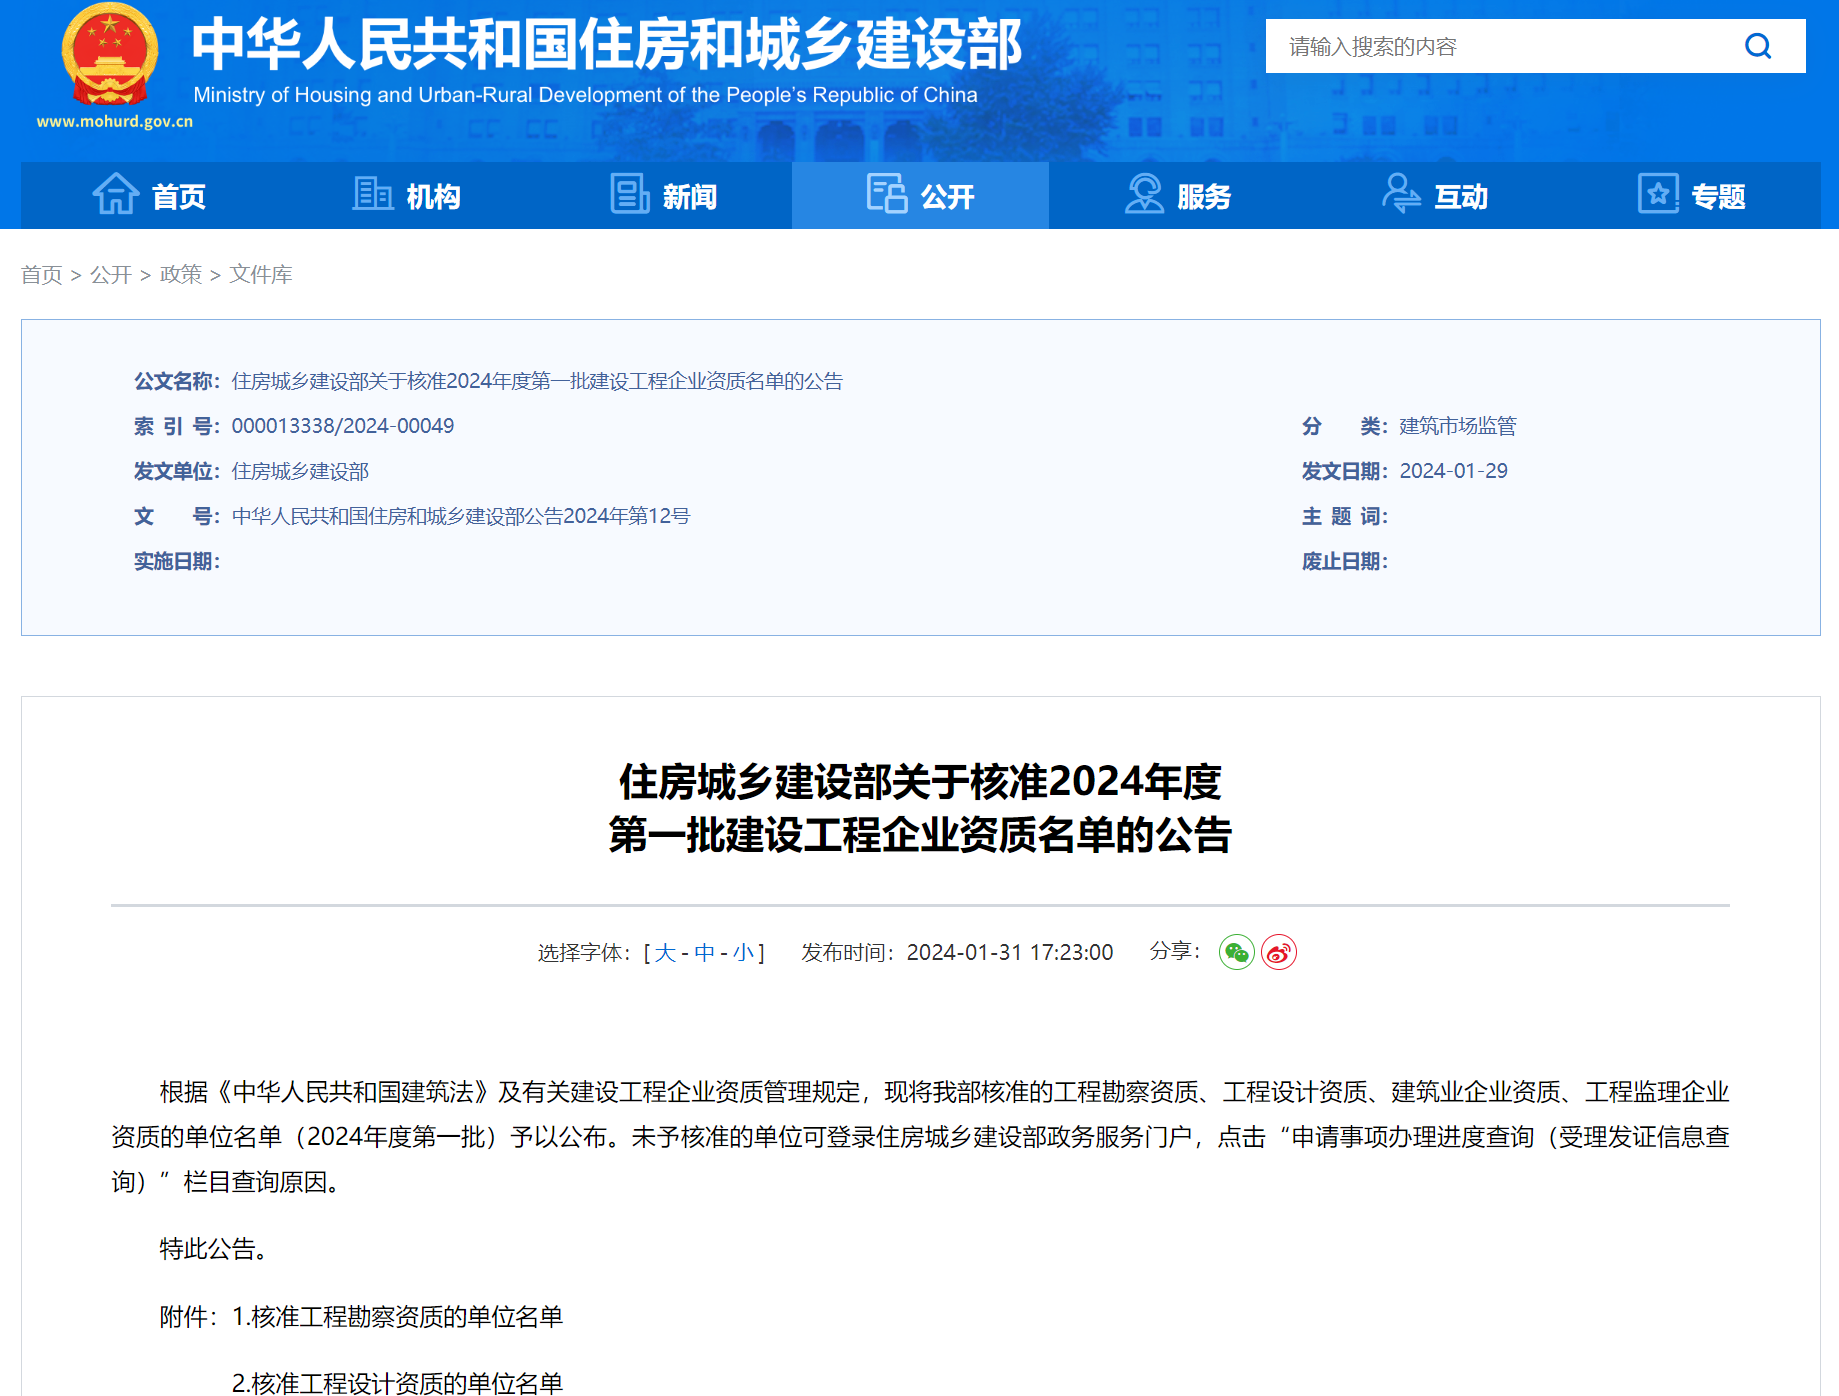Set font size to 中

(704, 953)
